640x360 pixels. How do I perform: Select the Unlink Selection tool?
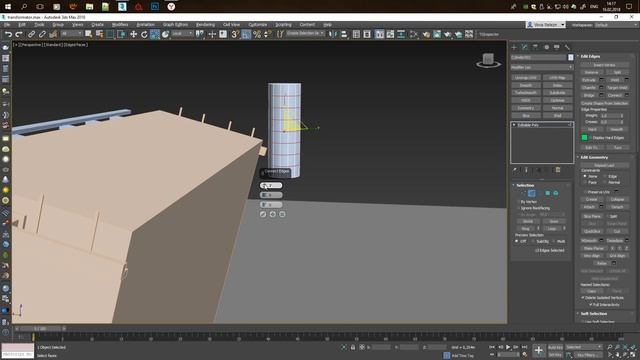coord(42,35)
